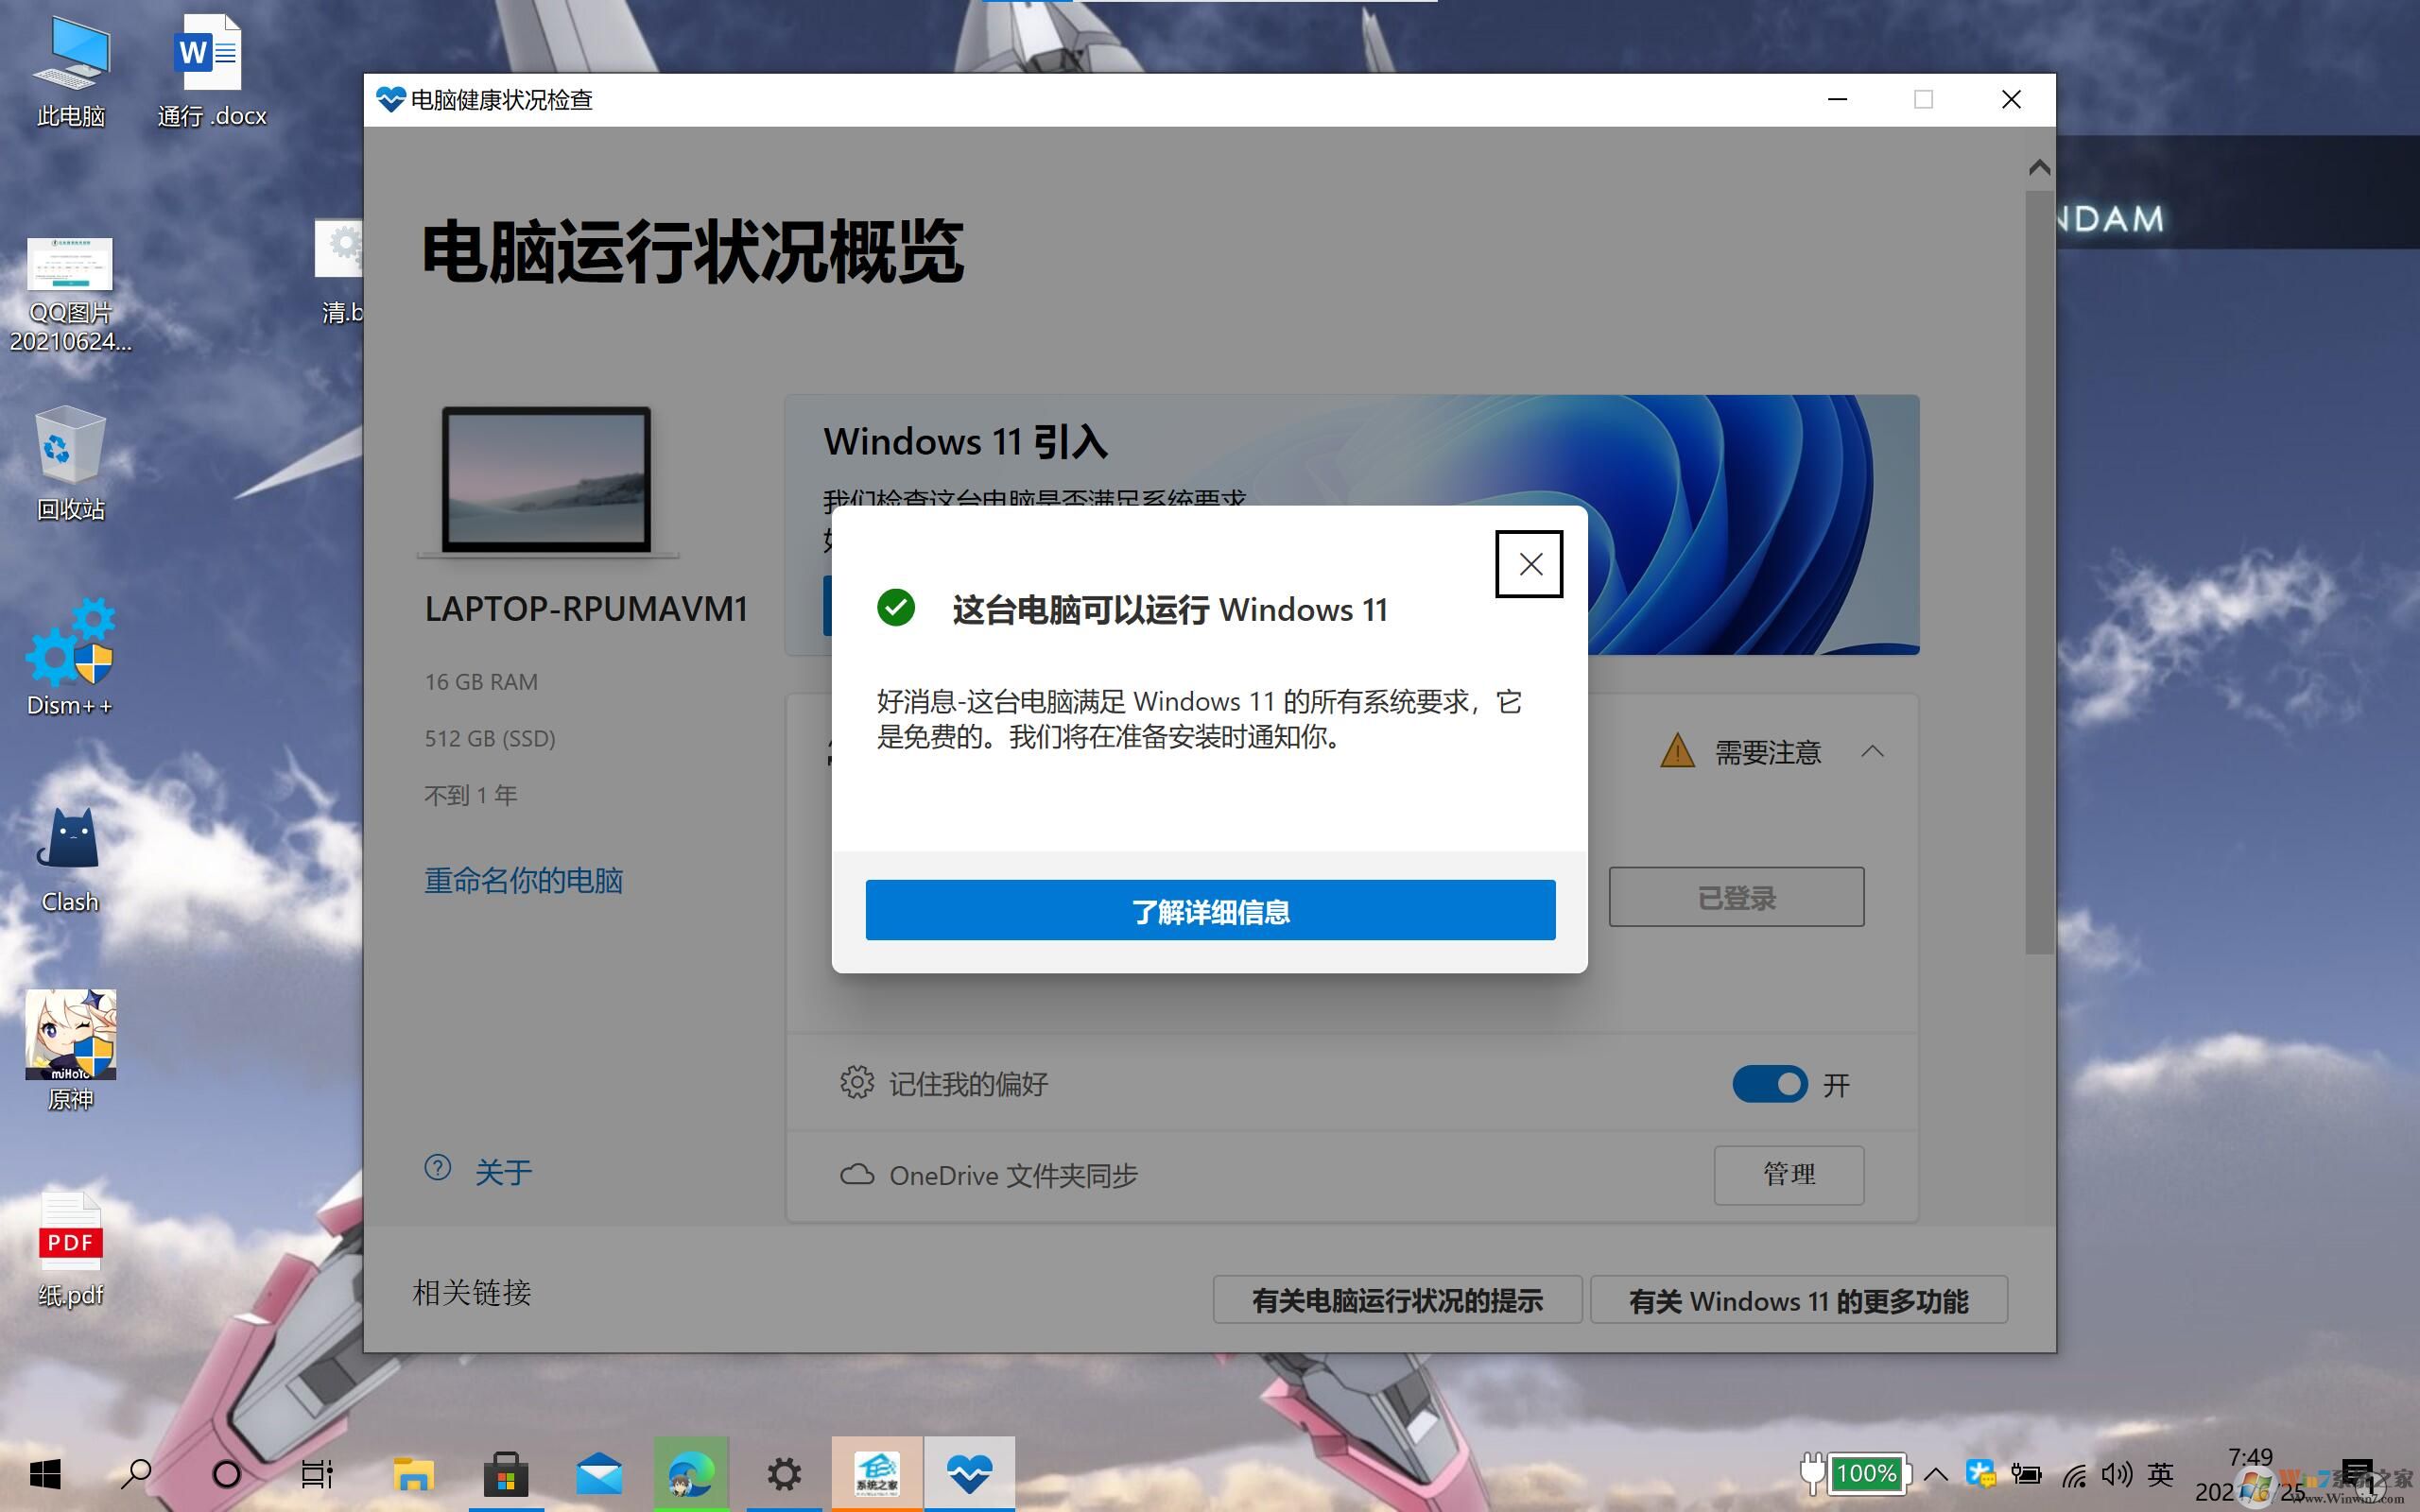Expand 需要注意 section chevron
The height and width of the screenshot is (1512, 2420).
click(1875, 752)
